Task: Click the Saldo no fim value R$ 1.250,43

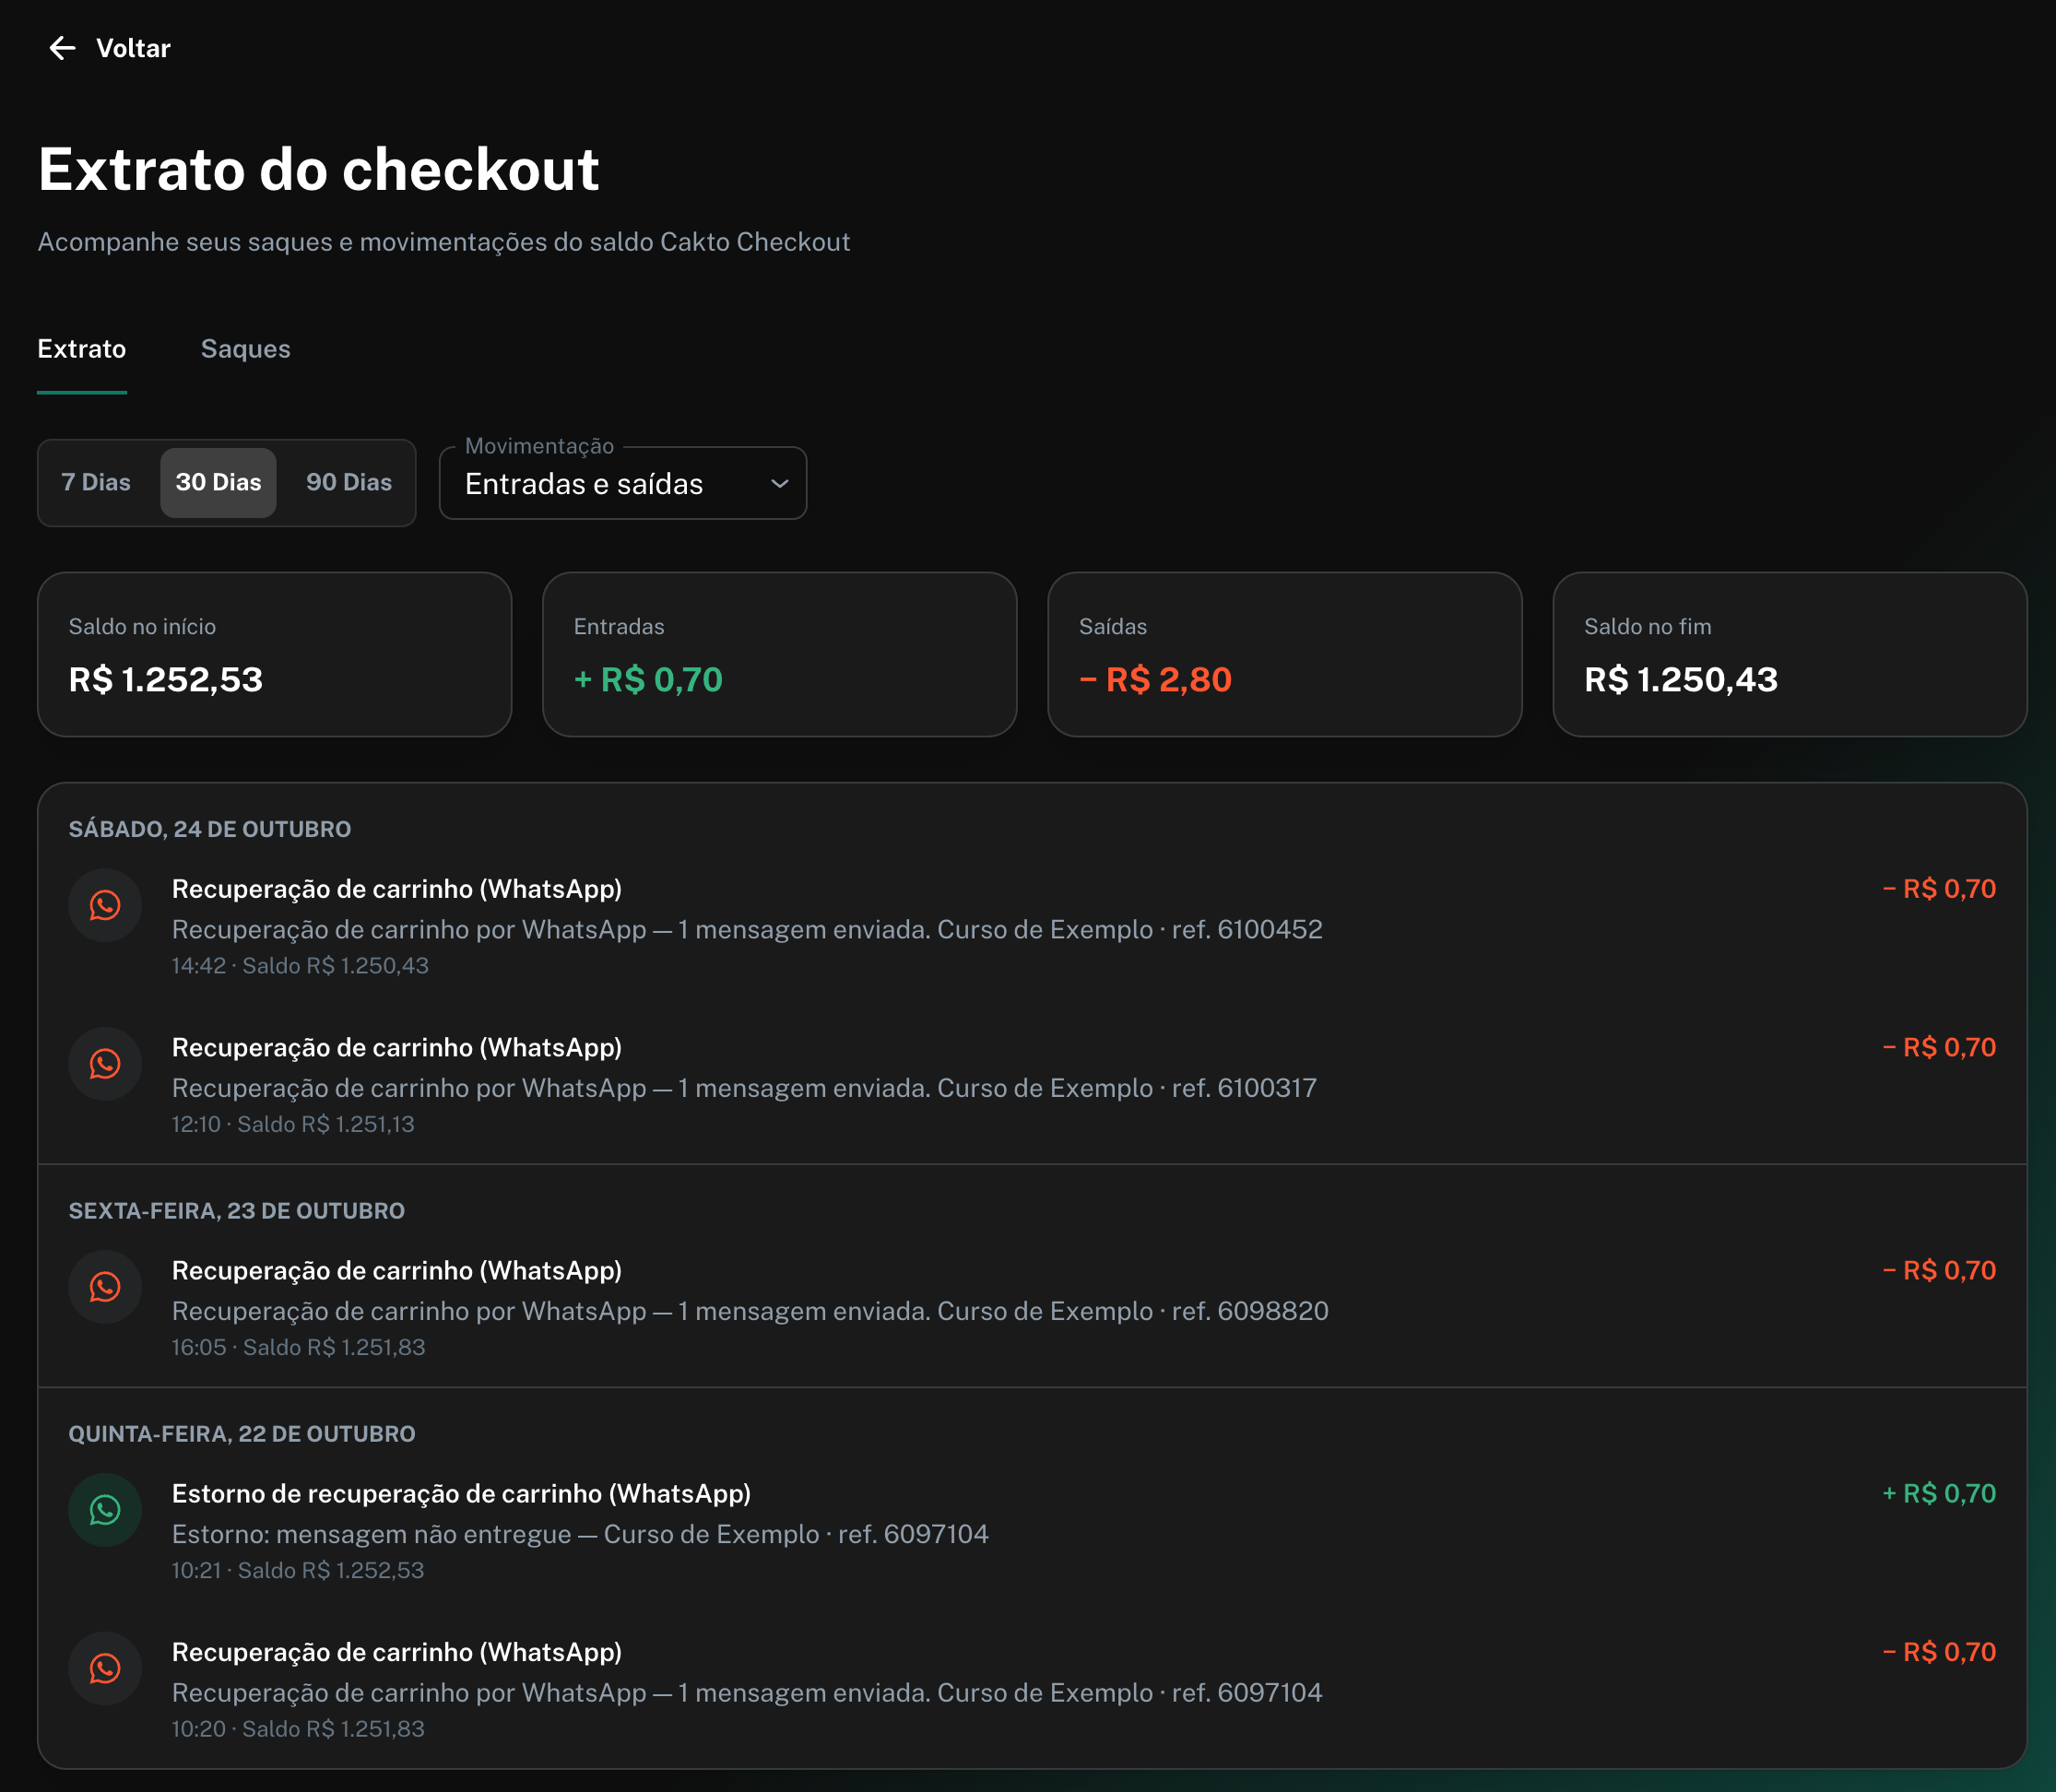Action: click(x=1681, y=680)
